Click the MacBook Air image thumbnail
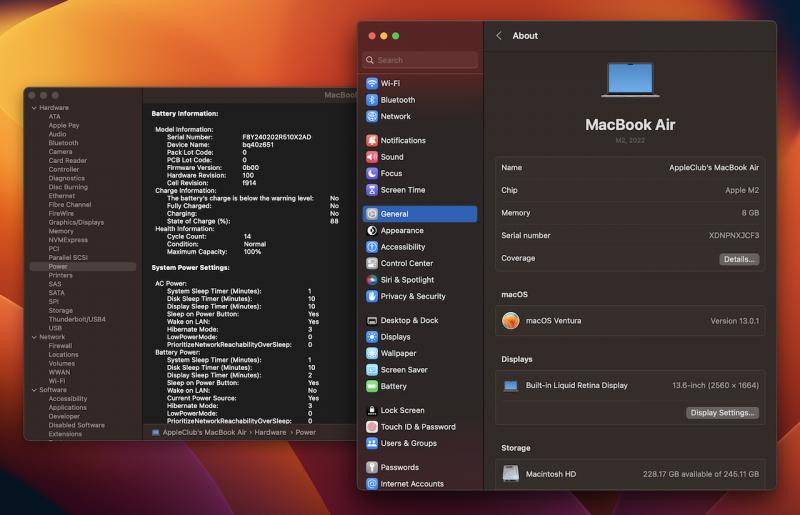The width and height of the screenshot is (800, 515). pyautogui.click(x=630, y=80)
